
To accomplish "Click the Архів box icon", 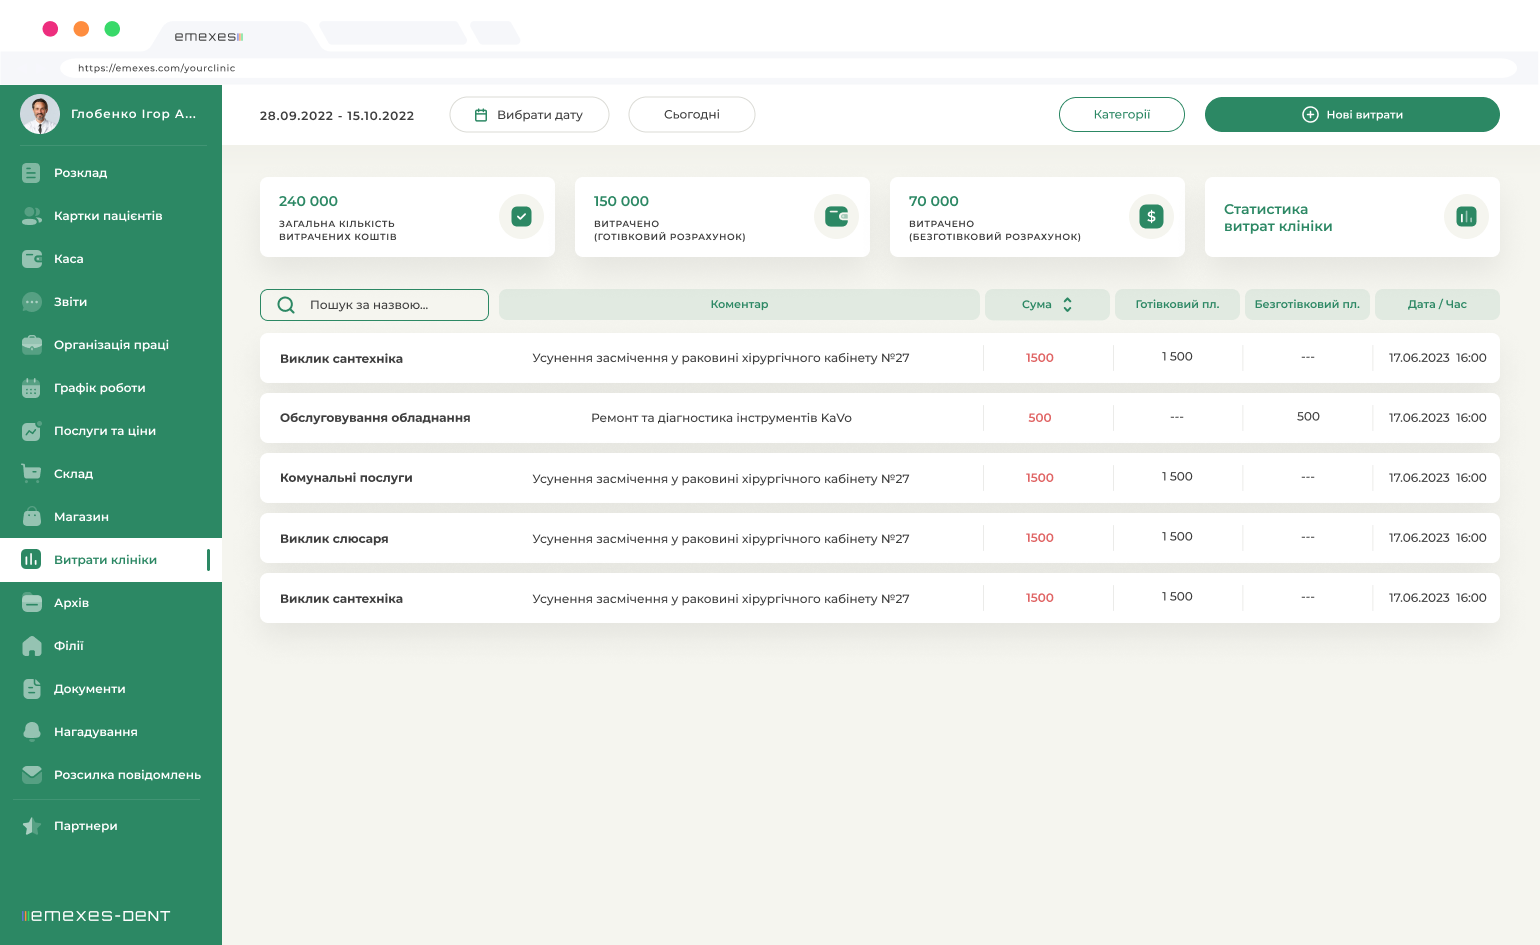I will tap(31, 603).
